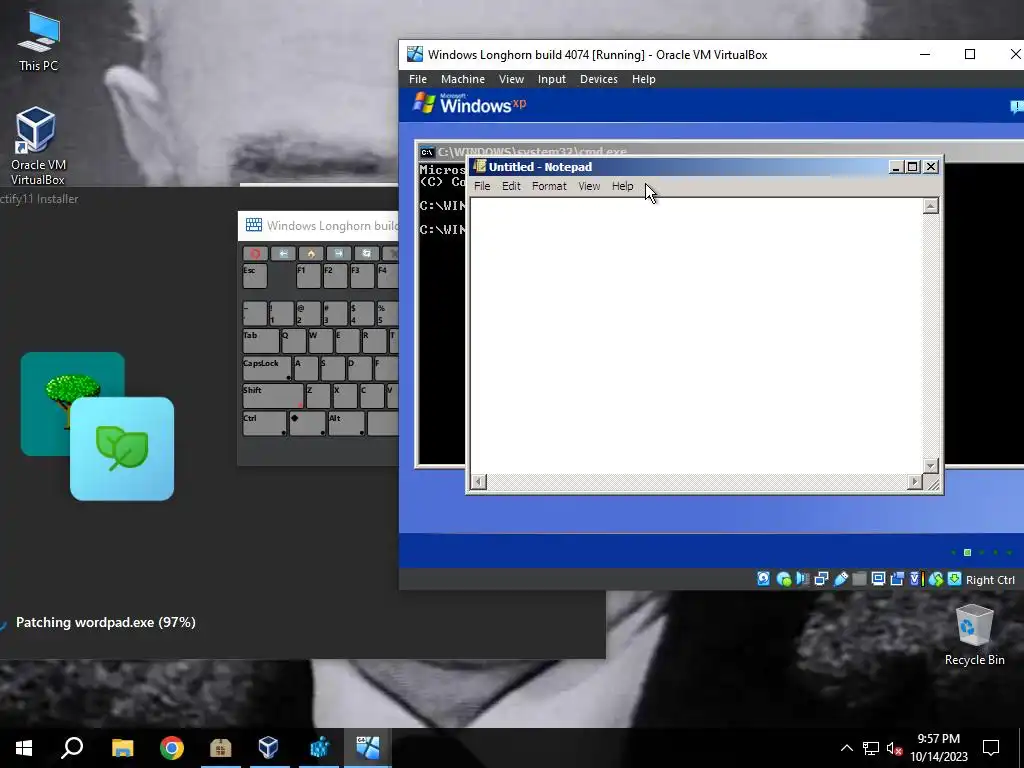
Task: Click the network adapter icon in VirtualBox status bar
Action: (822, 579)
